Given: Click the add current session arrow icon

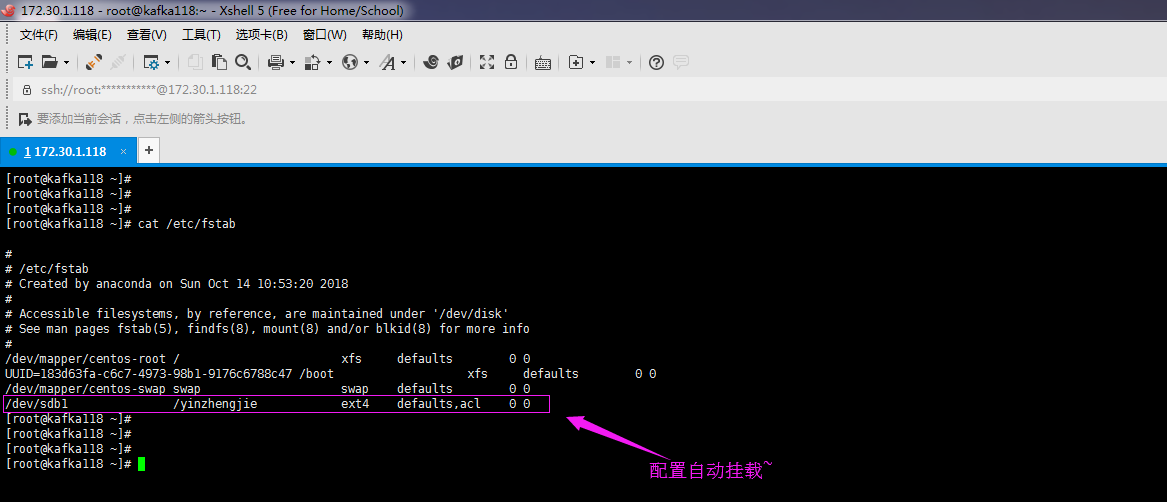Looking at the screenshot, I should pyautogui.click(x=25, y=118).
